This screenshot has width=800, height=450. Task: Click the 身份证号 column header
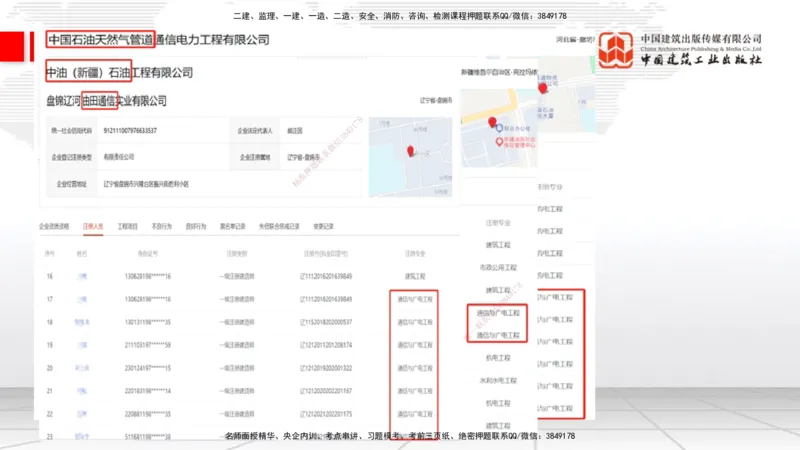coord(147,253)
